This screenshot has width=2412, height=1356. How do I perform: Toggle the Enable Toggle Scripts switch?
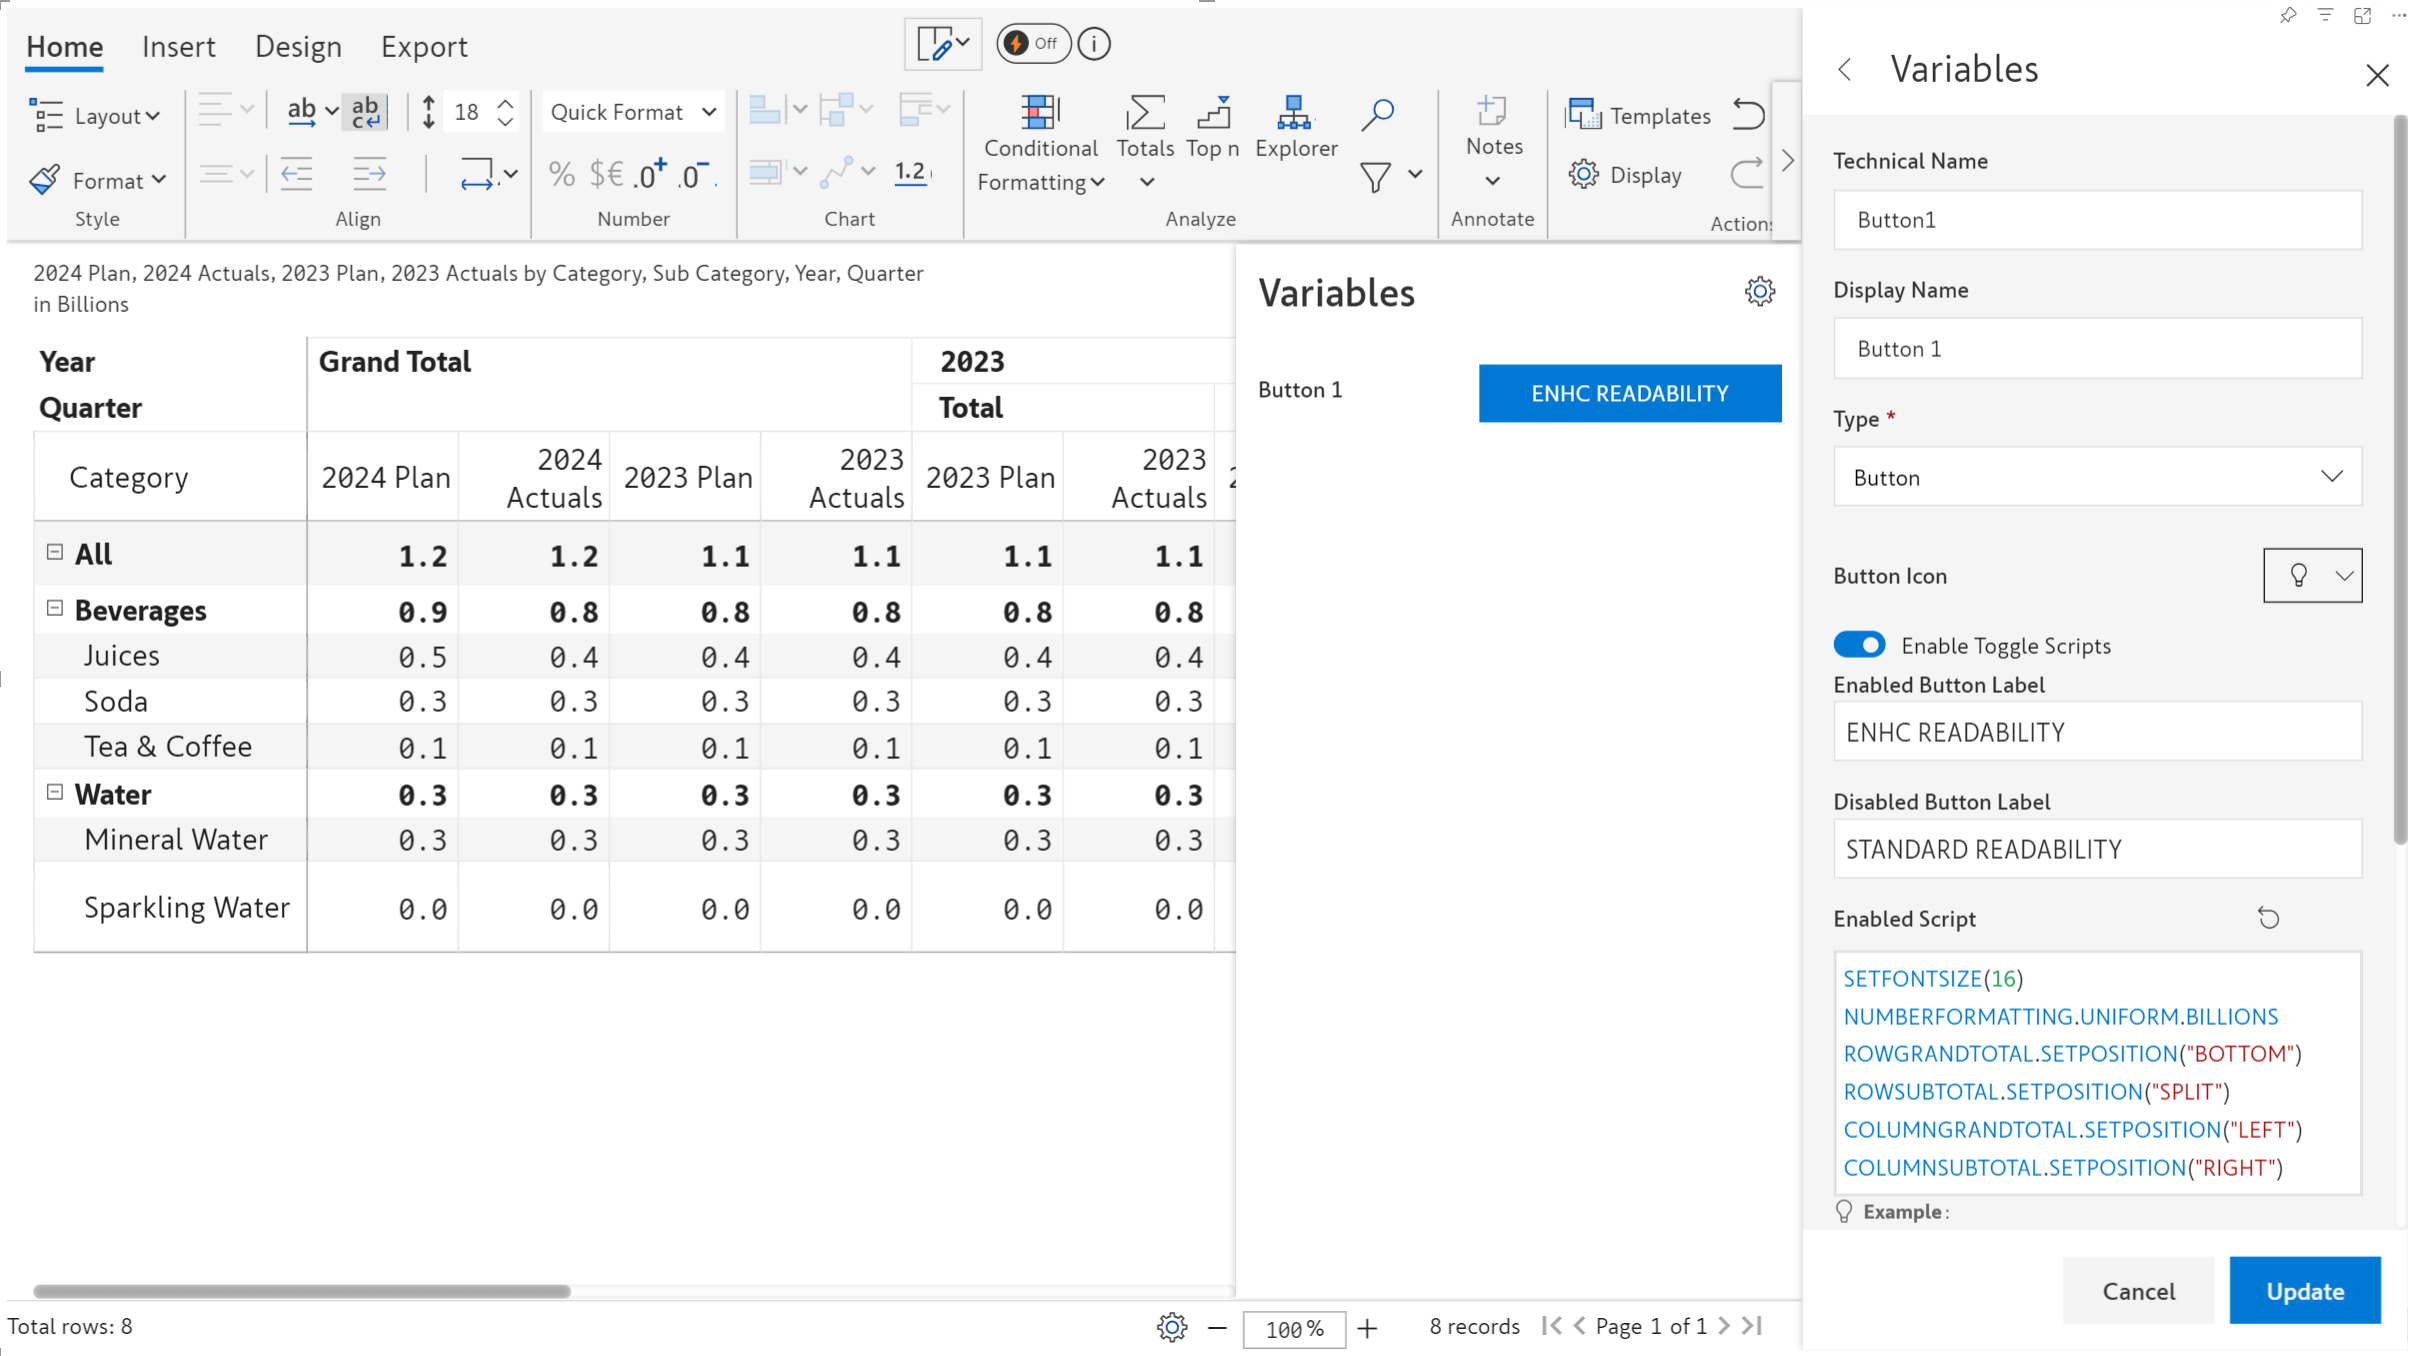1859,644
